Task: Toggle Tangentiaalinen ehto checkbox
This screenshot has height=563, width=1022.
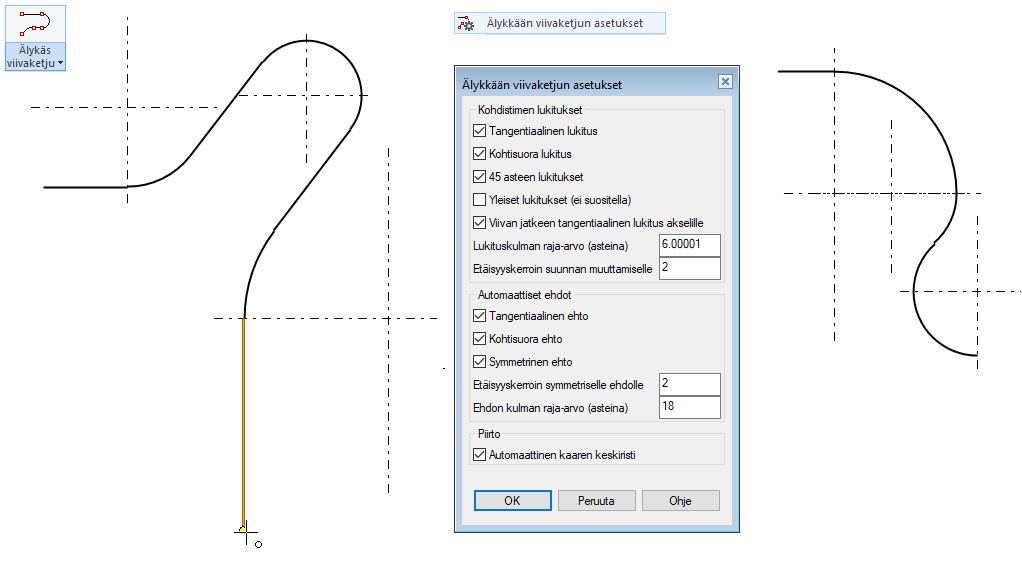Action: point(480,316)
